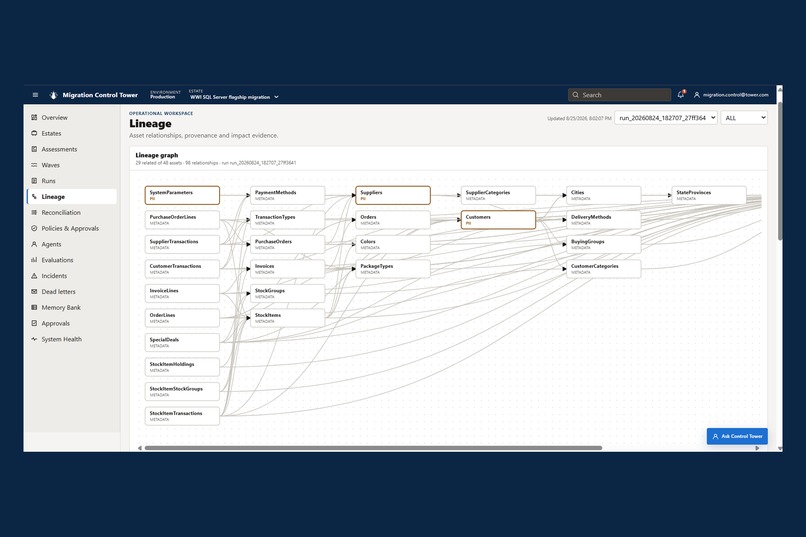
Task: Open the run_20260824 run selector dropdown
Action: coord(666,118)
